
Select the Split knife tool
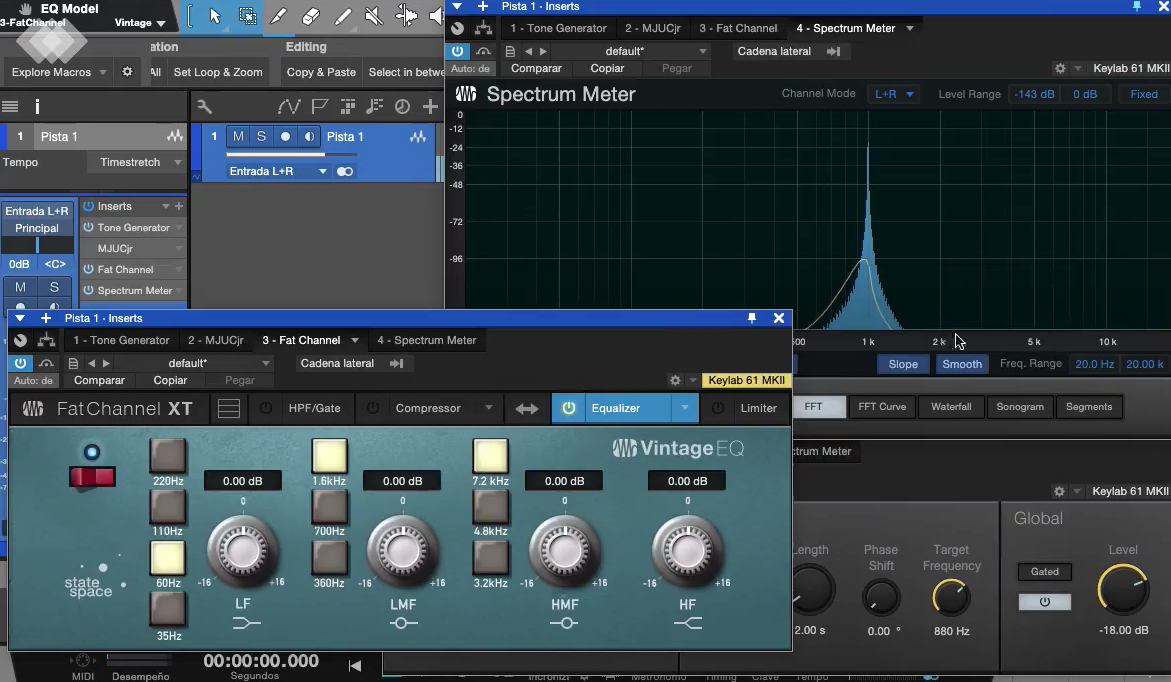click(x=279, y=16)
